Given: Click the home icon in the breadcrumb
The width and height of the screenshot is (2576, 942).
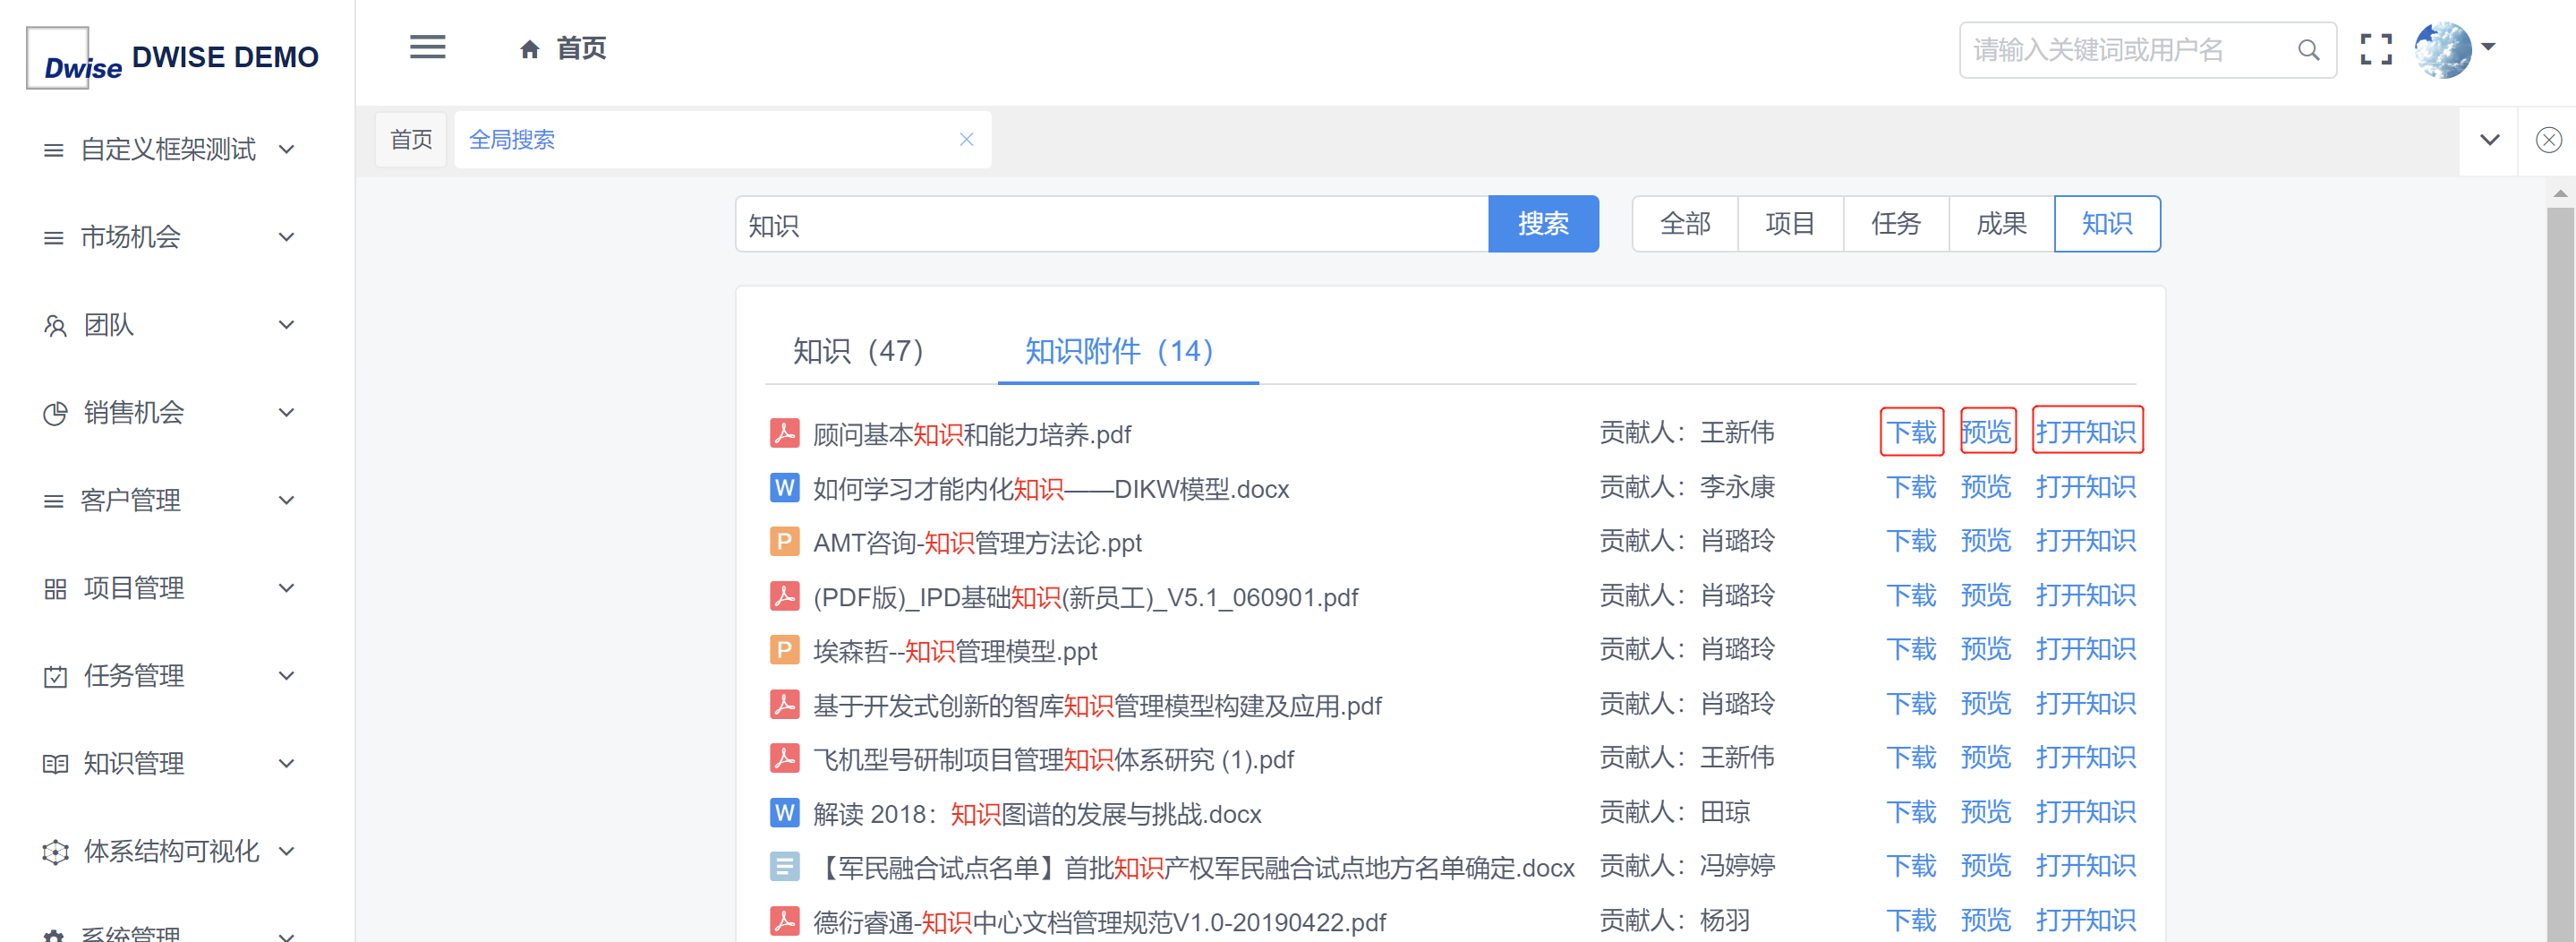Looking at the screenshot, I should [x=529, y=49].
